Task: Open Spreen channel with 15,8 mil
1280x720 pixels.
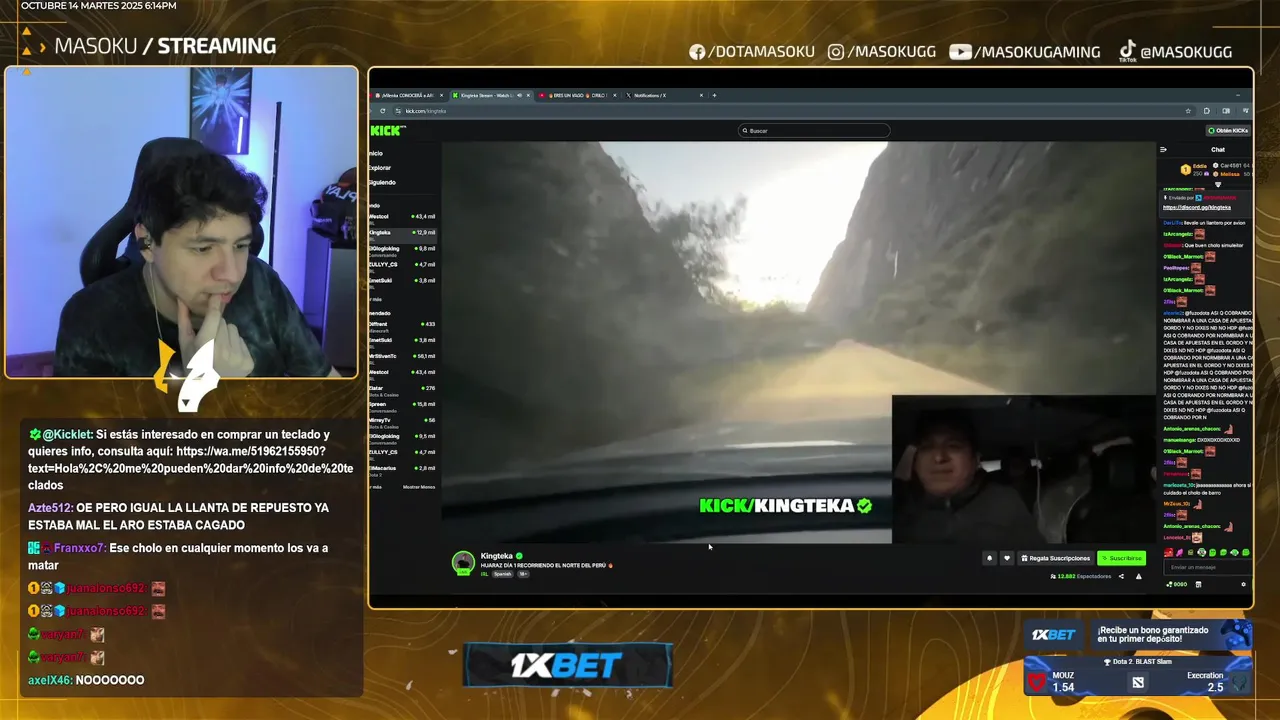Action: pyautogui.click(x=403, y=405)
